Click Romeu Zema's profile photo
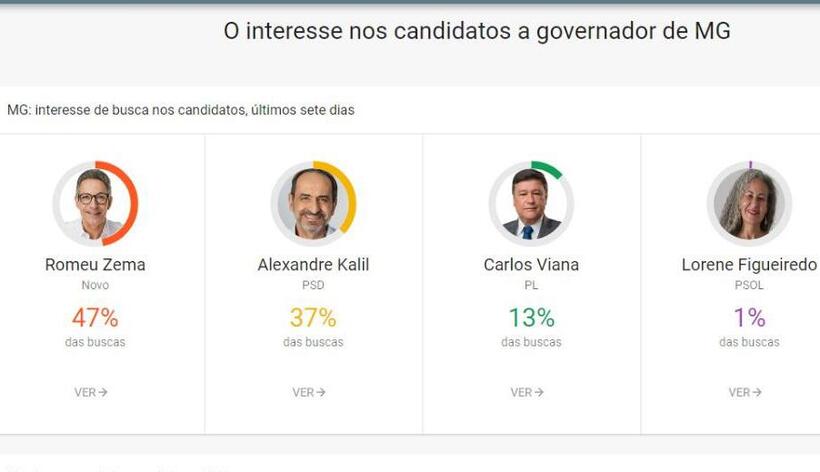 click(95, 203)
